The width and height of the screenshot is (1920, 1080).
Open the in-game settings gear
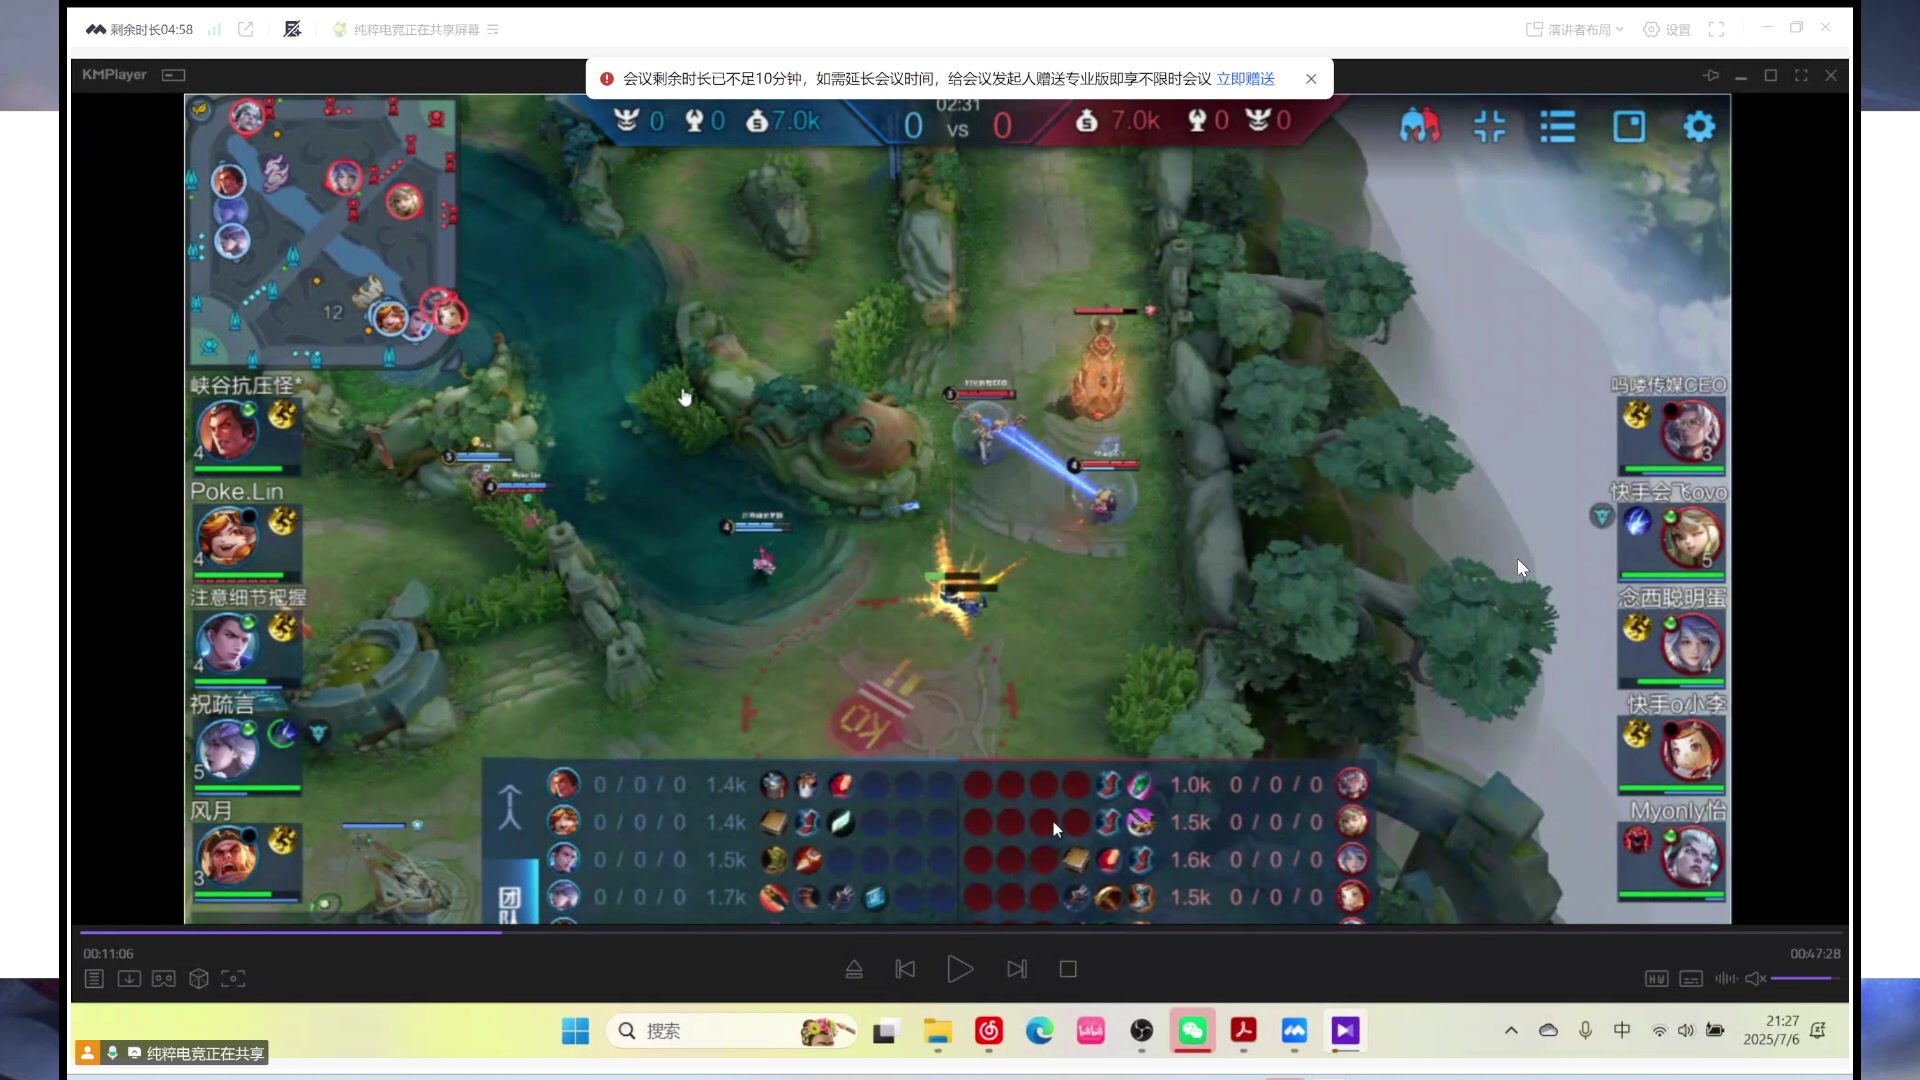click(x=1699, y=126)
